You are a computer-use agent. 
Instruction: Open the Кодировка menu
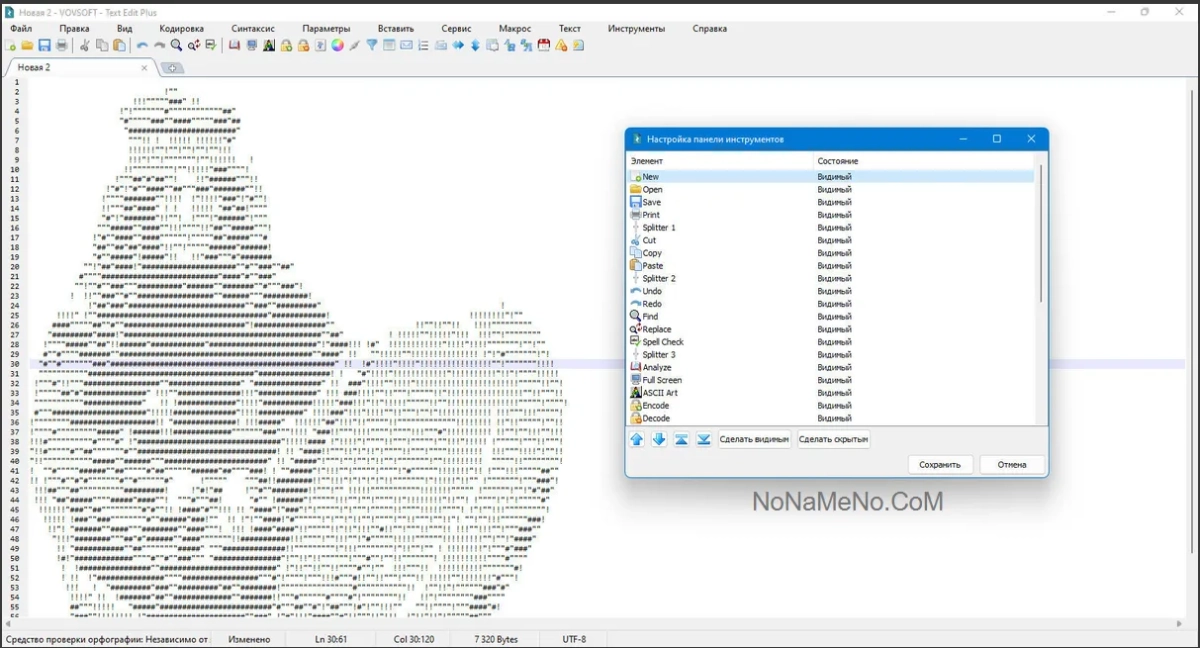pos(181,29)
